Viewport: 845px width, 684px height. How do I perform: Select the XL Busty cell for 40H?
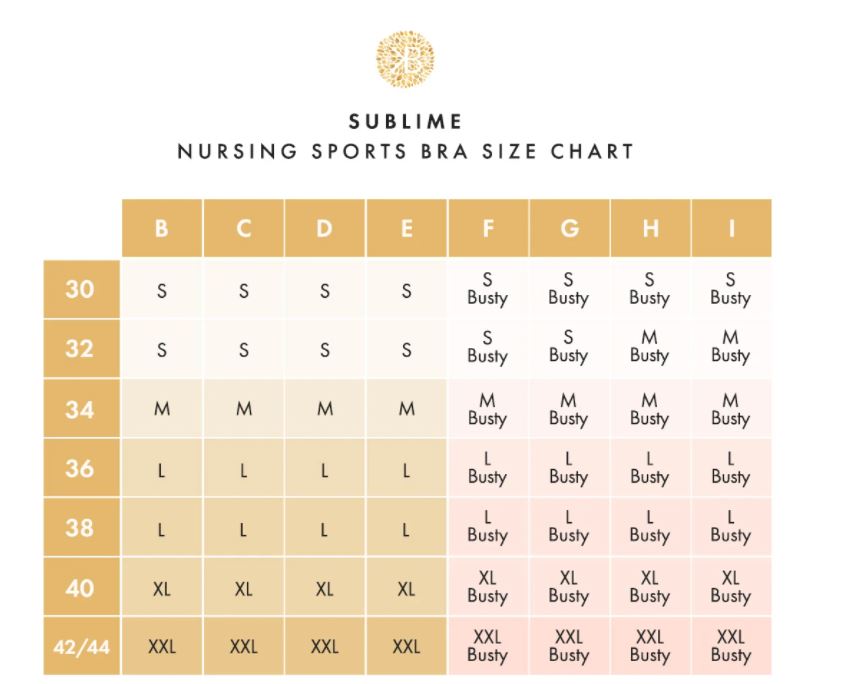(x=650, y=588)
